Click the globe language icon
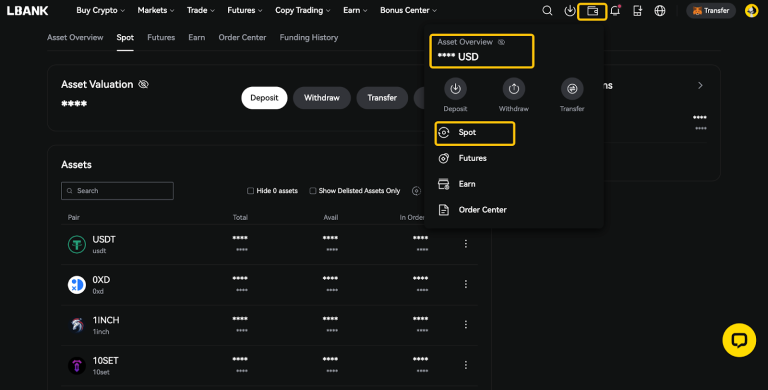Image resolution: width=768 pixels, height=390 pixels. click(660, 10)
